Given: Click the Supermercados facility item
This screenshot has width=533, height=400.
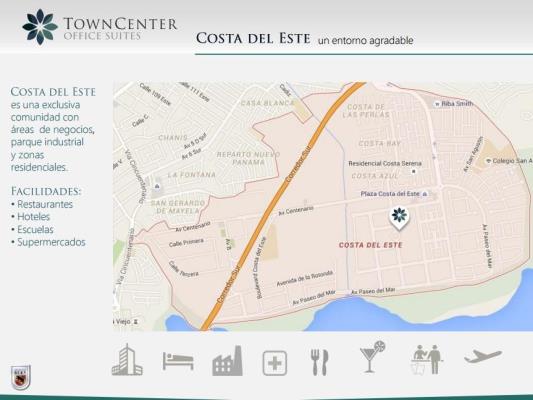Looking at the screenshot, I should tap(51, 242).
